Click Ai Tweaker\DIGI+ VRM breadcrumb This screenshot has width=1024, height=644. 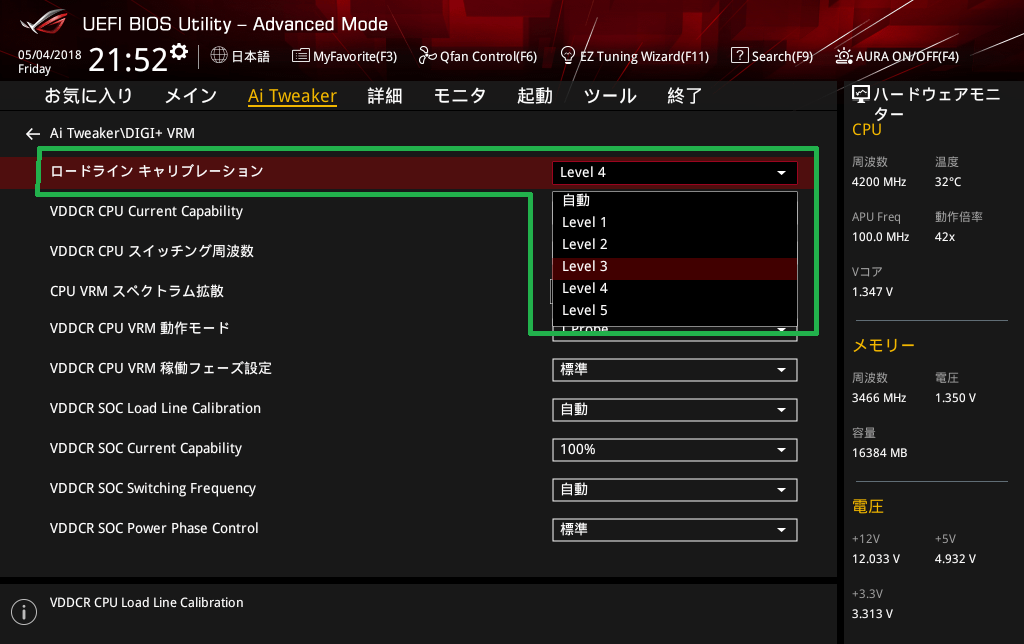click(122, 133)
